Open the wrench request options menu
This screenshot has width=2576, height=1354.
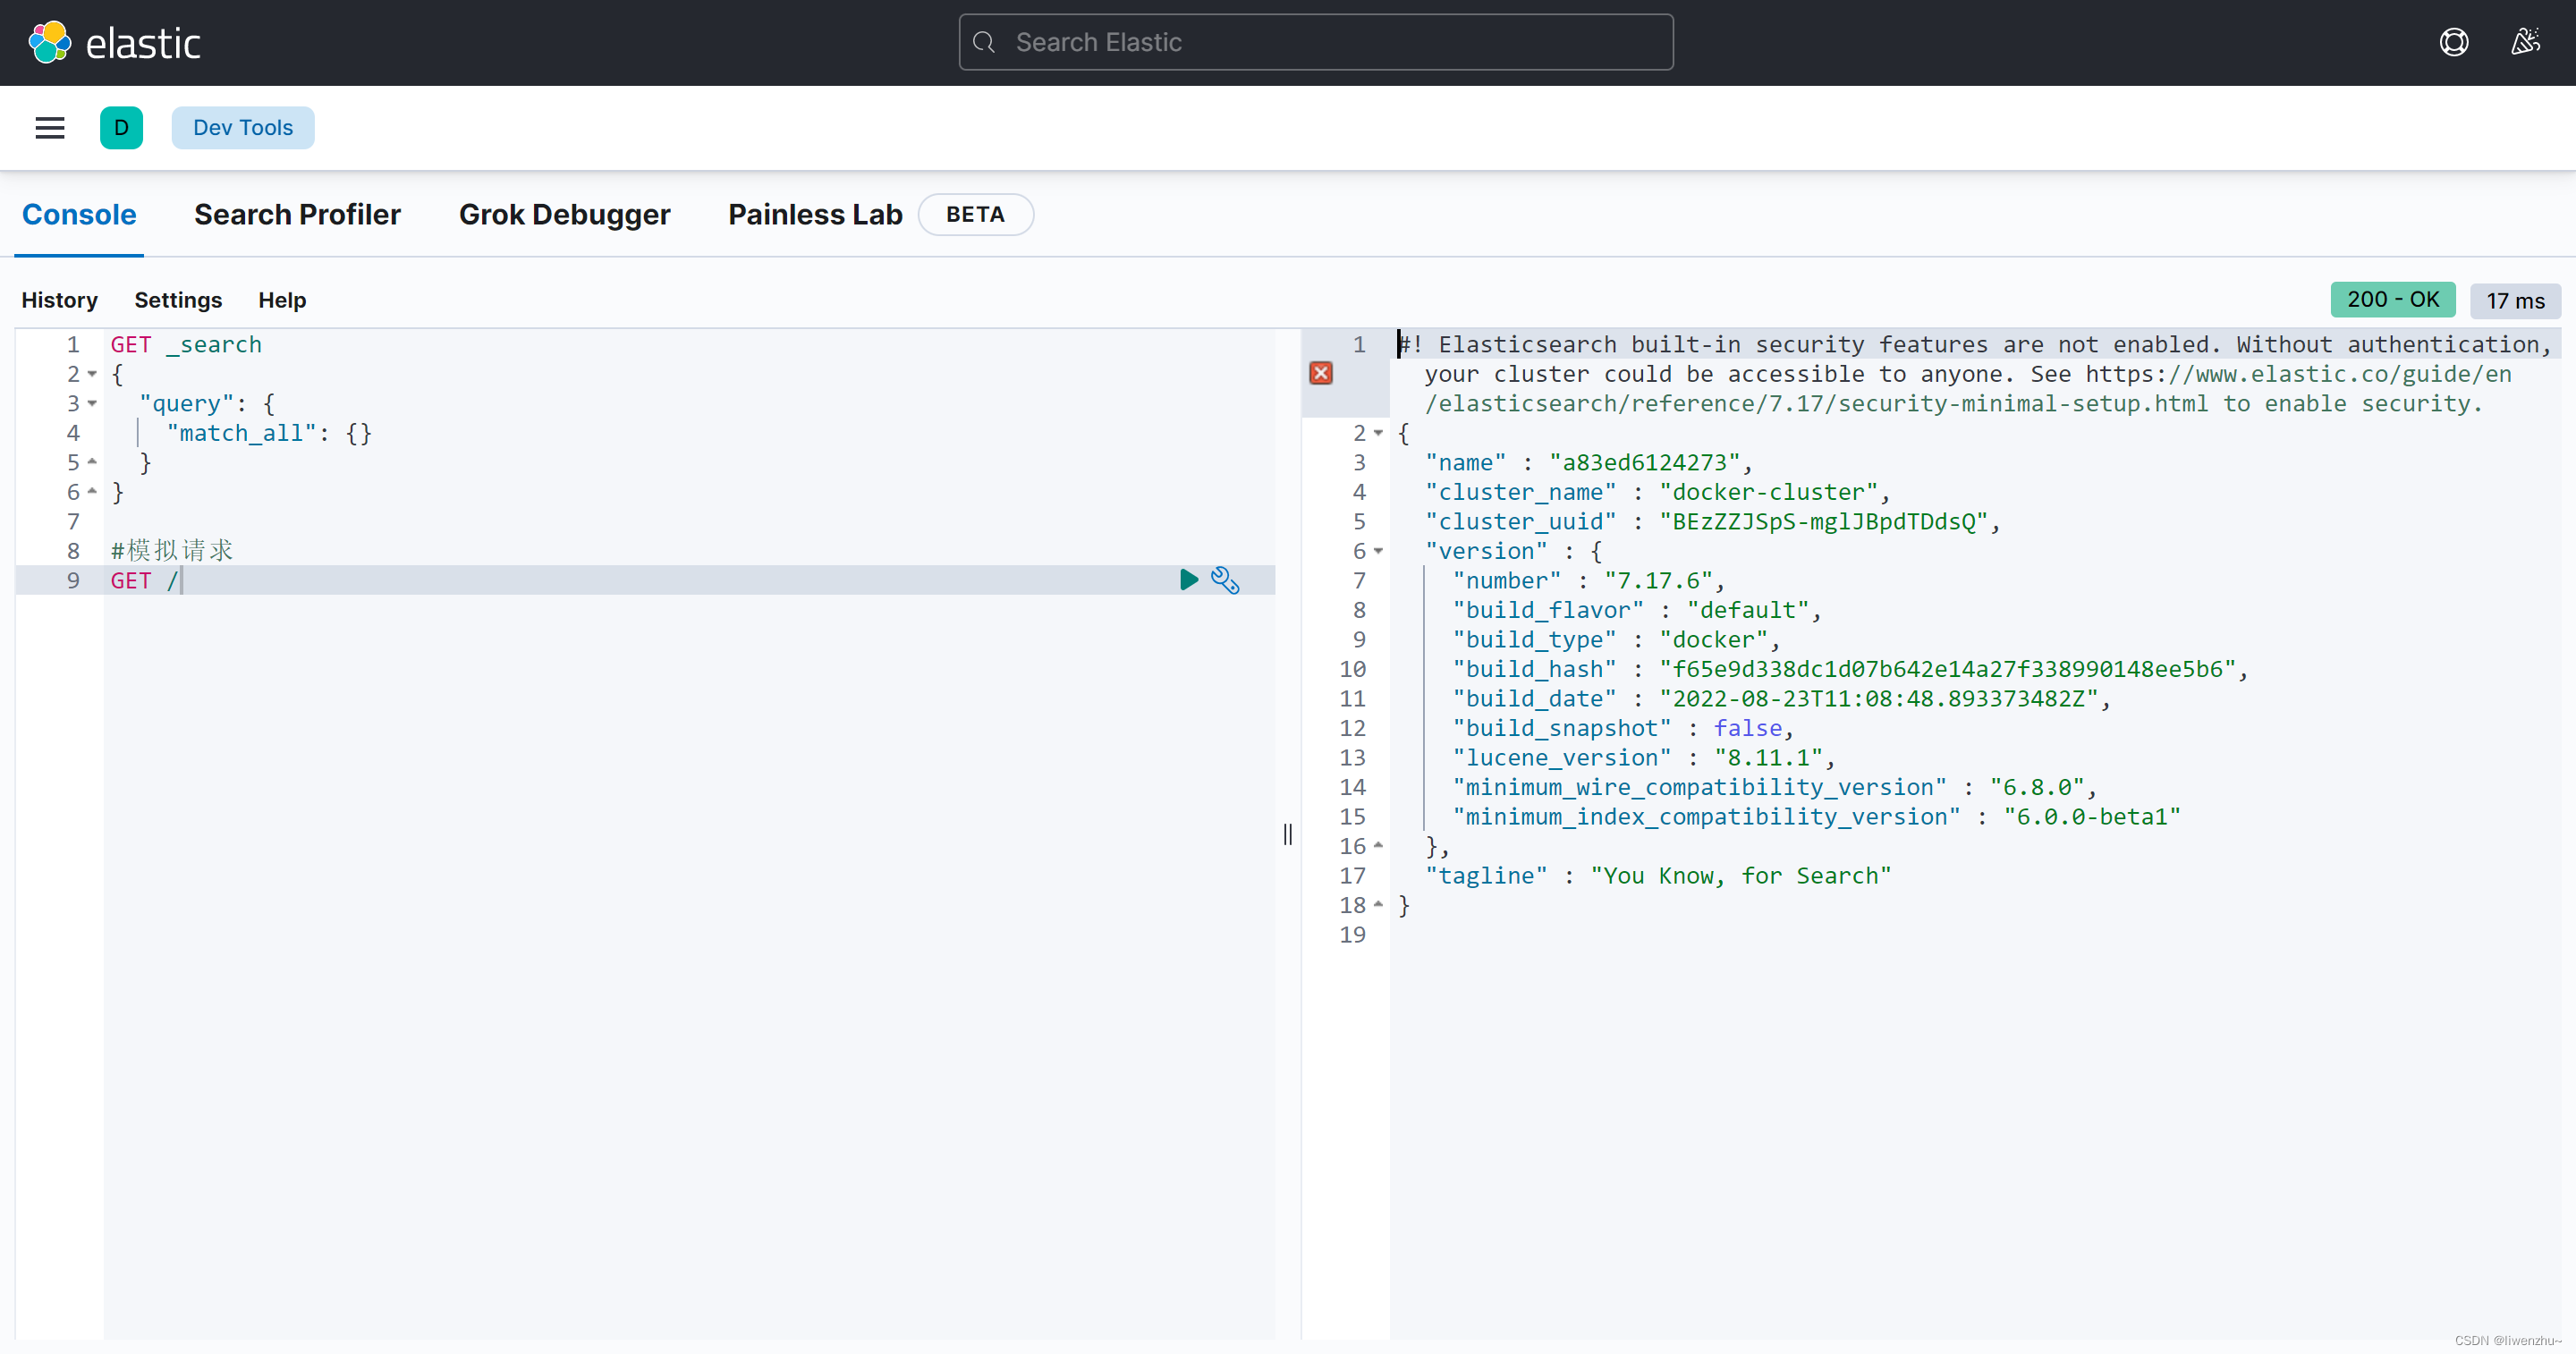(x=1225, y=580)
